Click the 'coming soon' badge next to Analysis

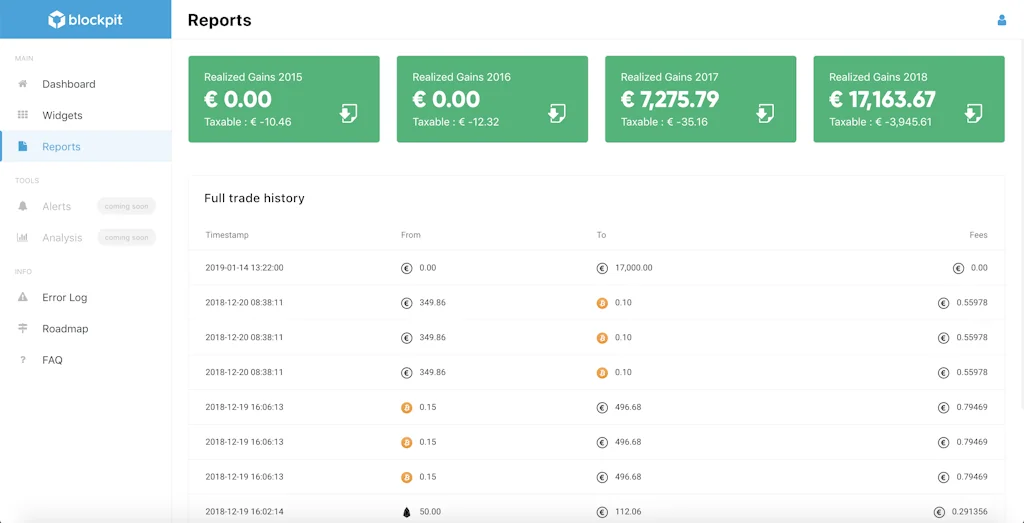[x=127, y=238]
